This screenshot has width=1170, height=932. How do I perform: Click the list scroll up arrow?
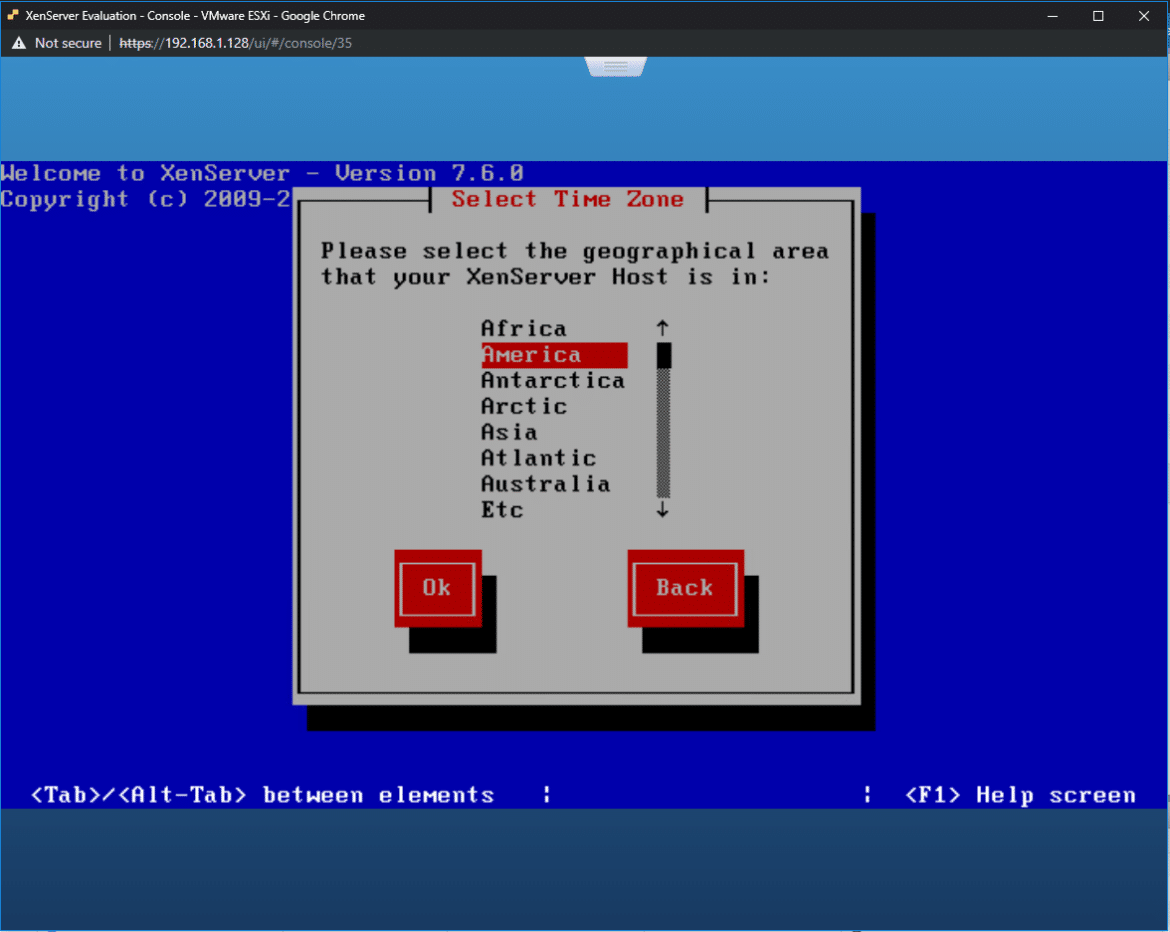(663, 328)
